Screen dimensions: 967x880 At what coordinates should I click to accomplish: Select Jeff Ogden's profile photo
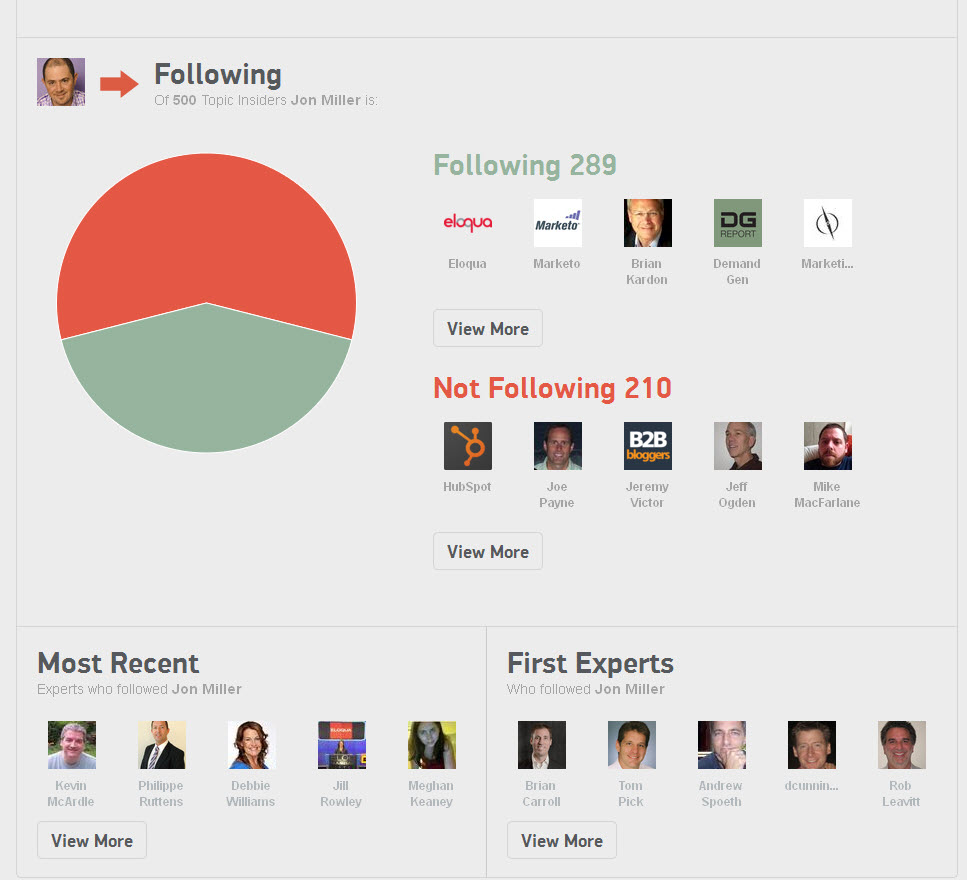[x=737, y=446]
